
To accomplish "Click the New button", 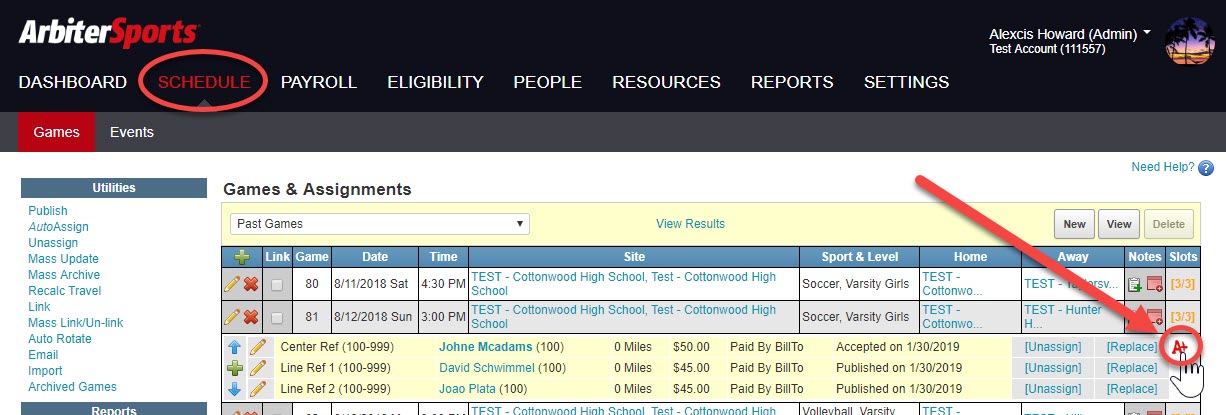I will pos(1074,224).
